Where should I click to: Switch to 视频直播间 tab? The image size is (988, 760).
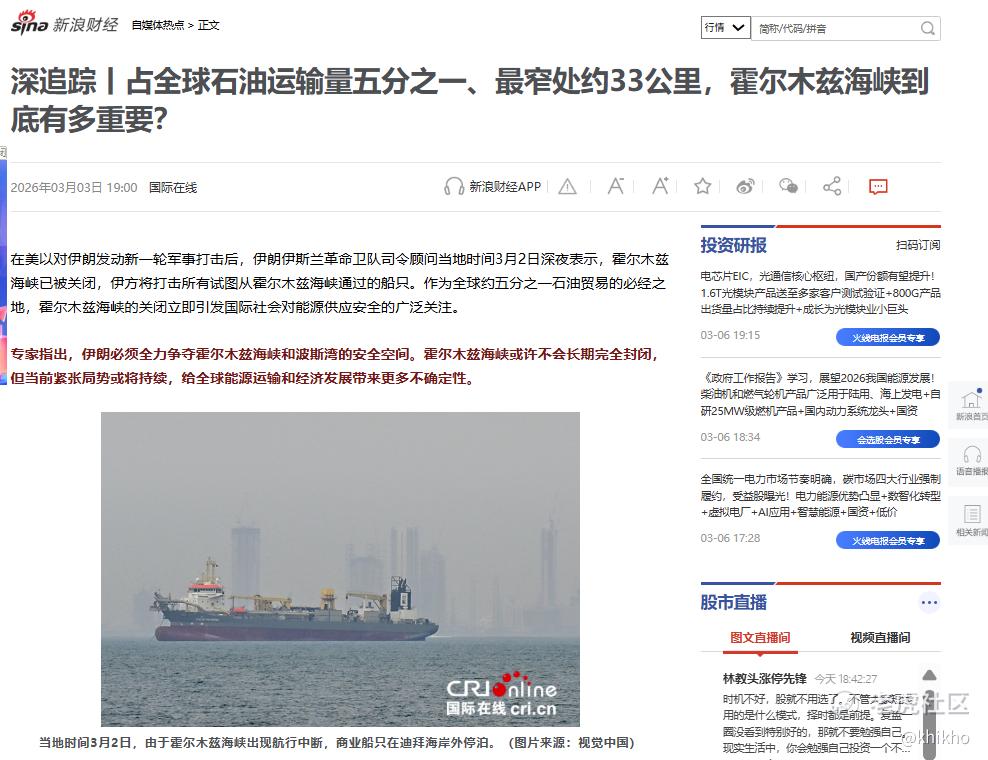pos(880,638)
